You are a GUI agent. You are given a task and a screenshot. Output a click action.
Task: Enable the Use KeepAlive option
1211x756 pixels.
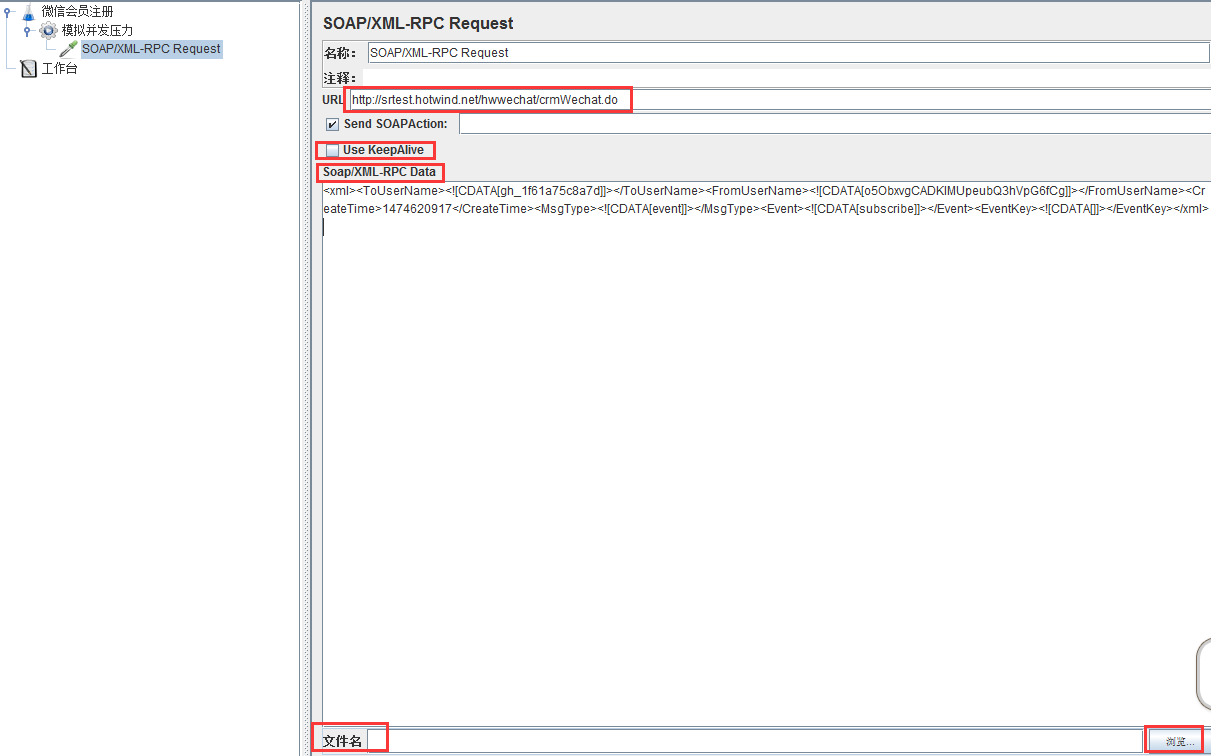coord(331,149)
